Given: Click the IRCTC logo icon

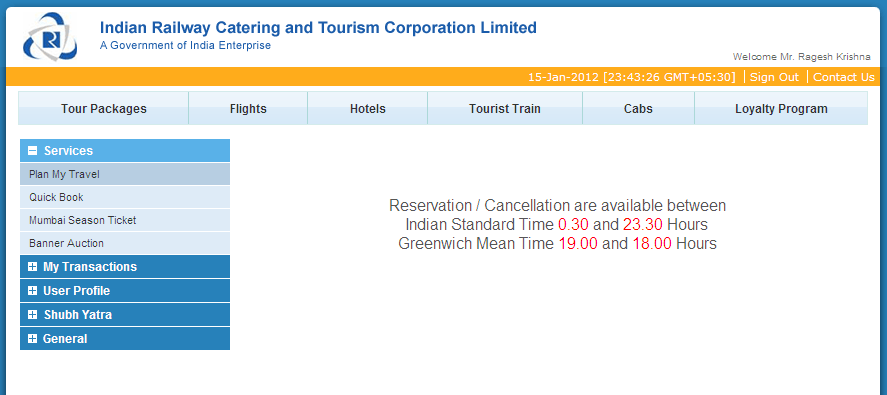Looking at the screenshot, I should click(50, 37).
